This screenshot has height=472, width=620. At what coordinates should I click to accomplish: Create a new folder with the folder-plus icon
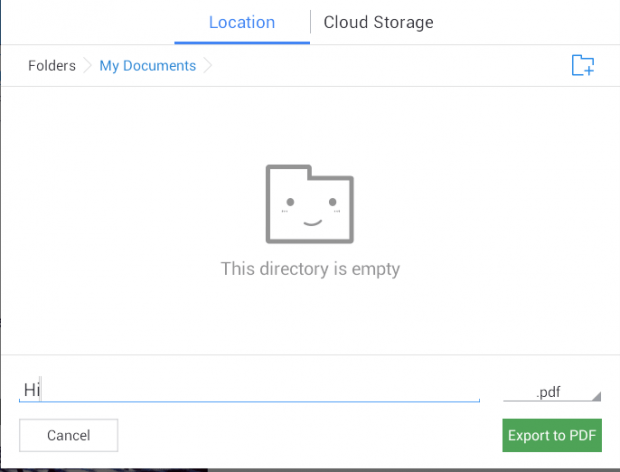[583, 65]
